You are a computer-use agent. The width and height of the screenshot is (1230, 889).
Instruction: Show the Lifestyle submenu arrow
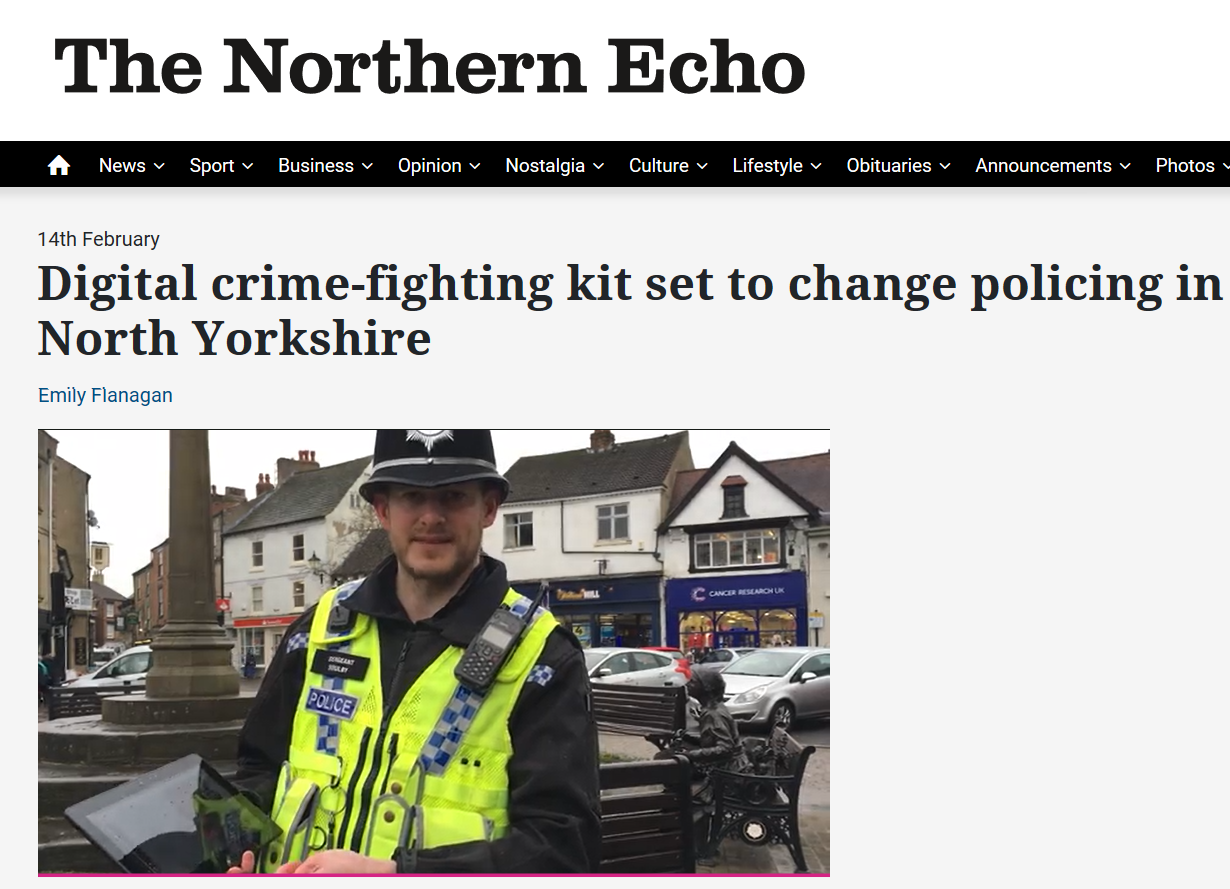(816, 167)
